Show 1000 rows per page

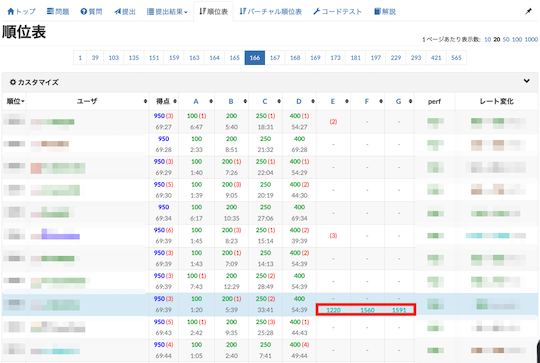[x=531, y=40]
